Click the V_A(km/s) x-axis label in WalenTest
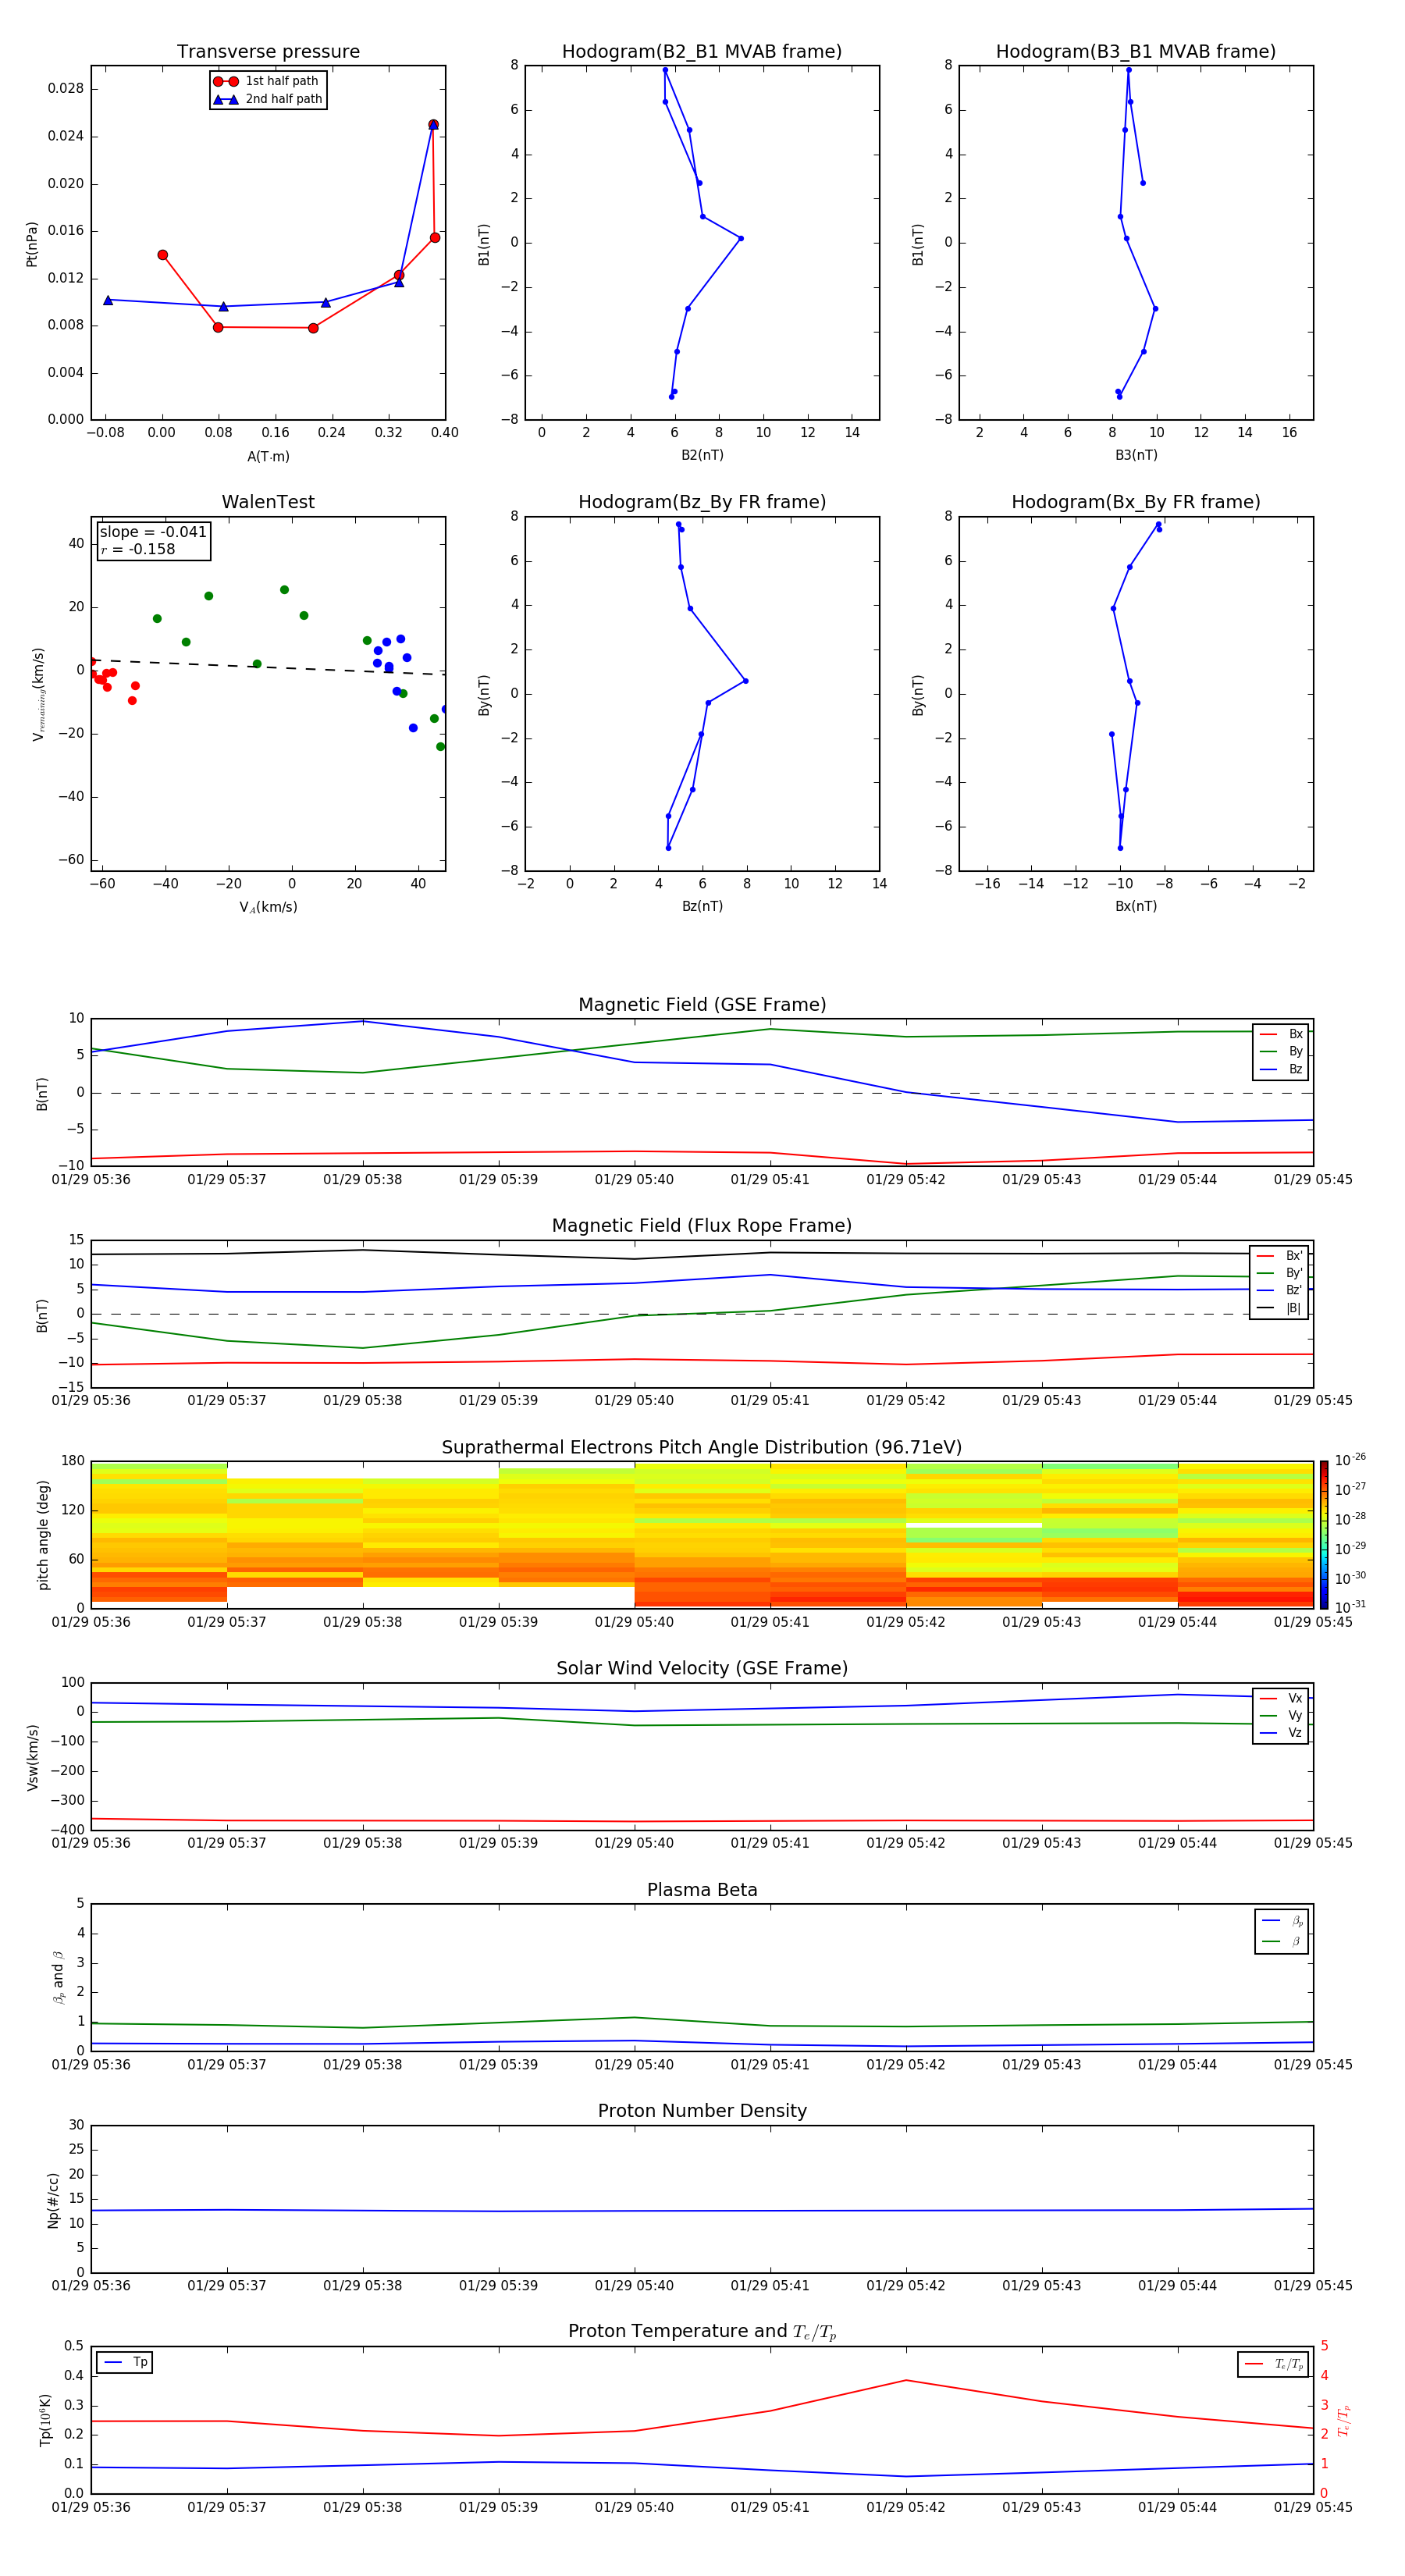This screenshot has height=2576, width=1405. tap(268, 907)
